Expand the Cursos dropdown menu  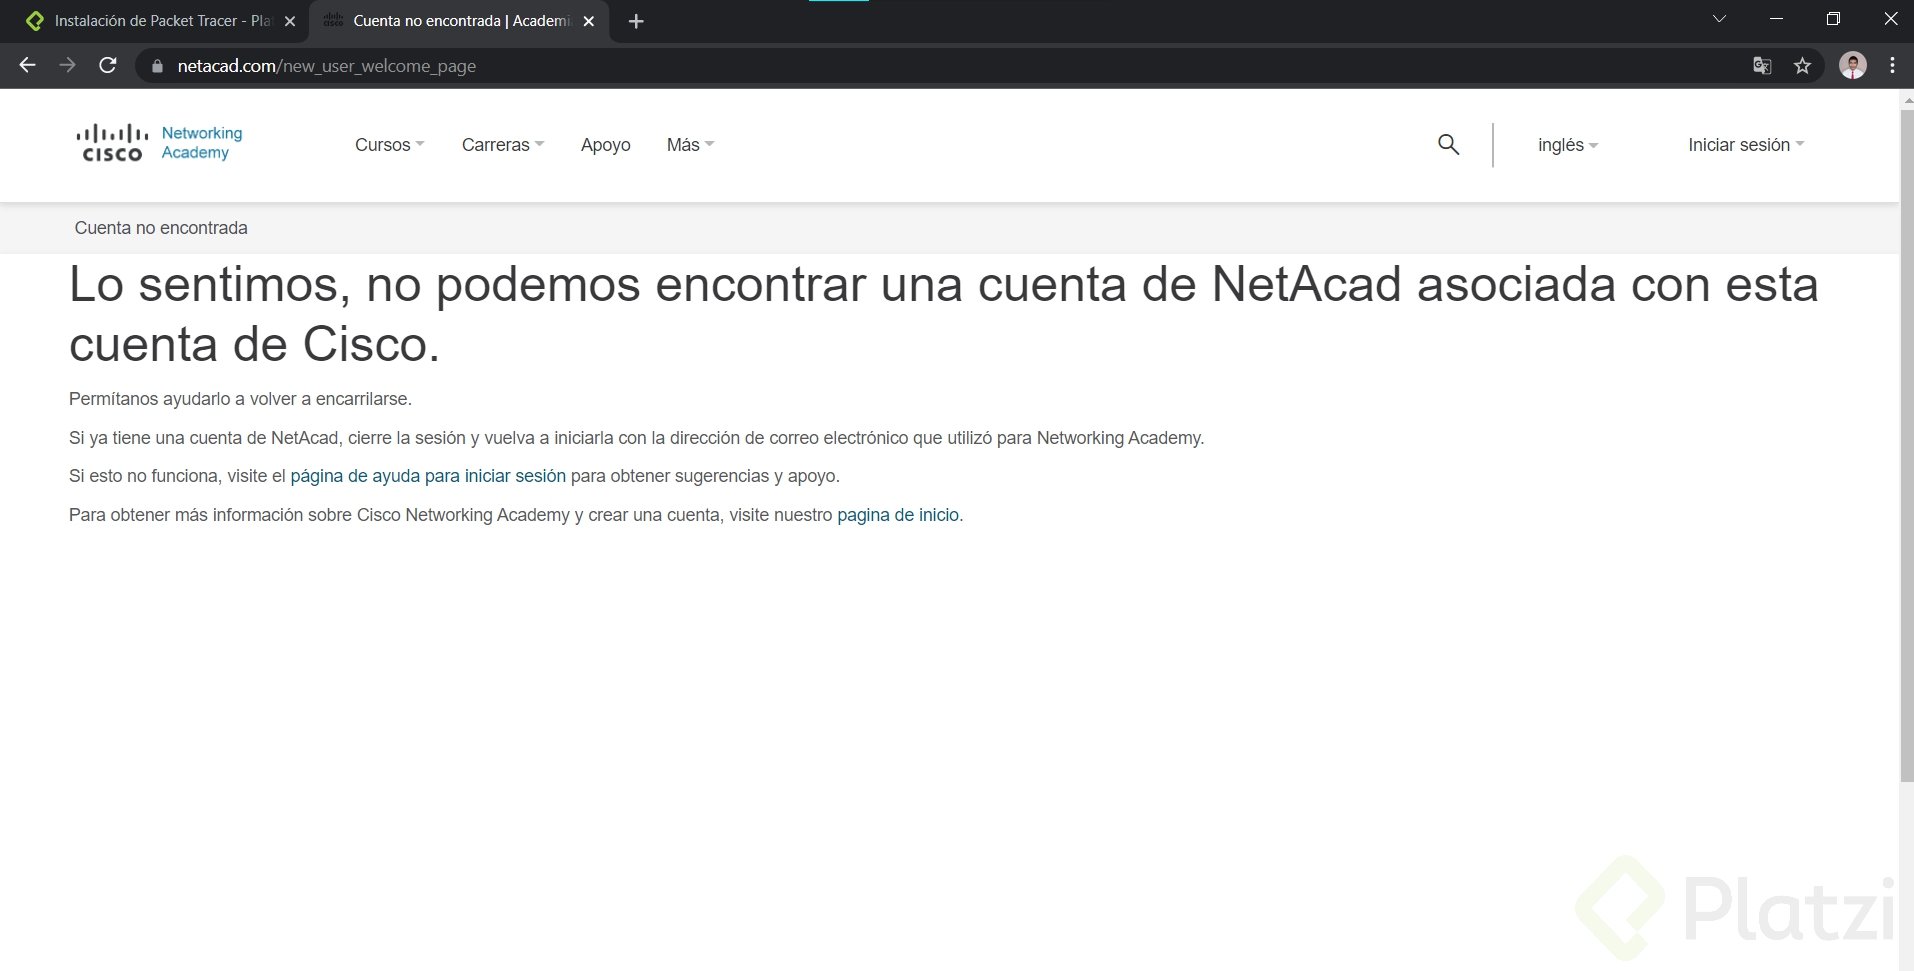(390, 145)
